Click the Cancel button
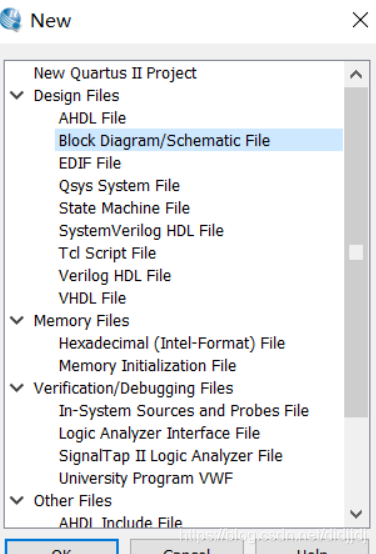The image size is (376, 554). (x=187, y=547)
